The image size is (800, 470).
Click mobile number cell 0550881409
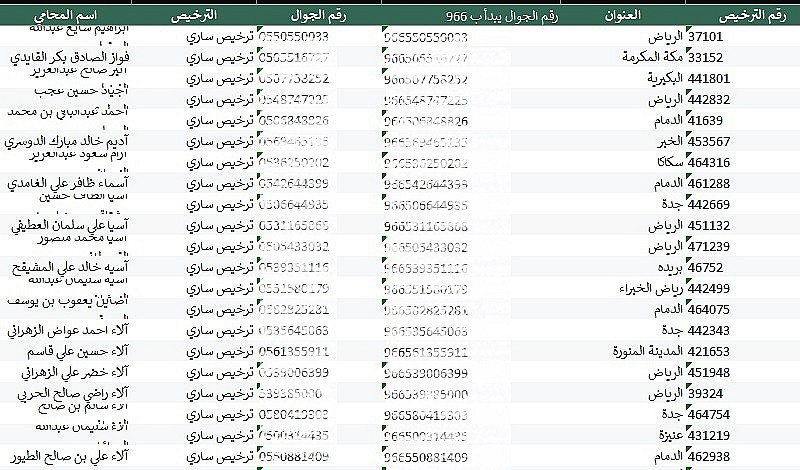coord(294,456)
